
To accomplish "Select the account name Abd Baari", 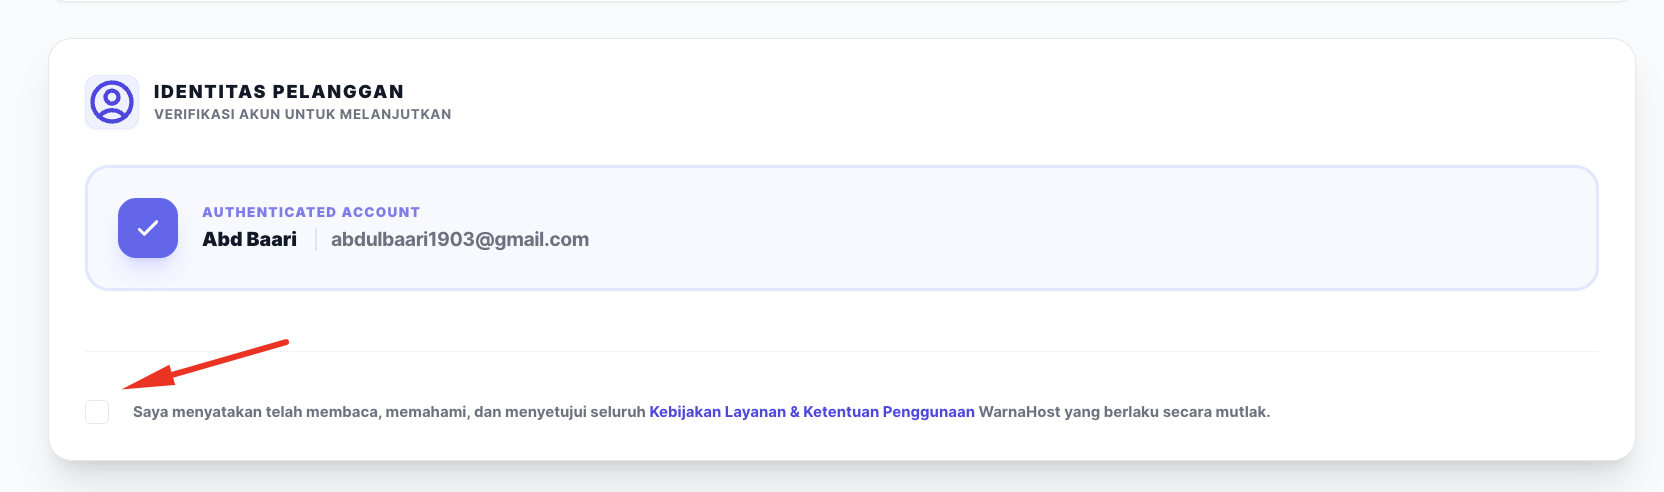I will point(249,240).
